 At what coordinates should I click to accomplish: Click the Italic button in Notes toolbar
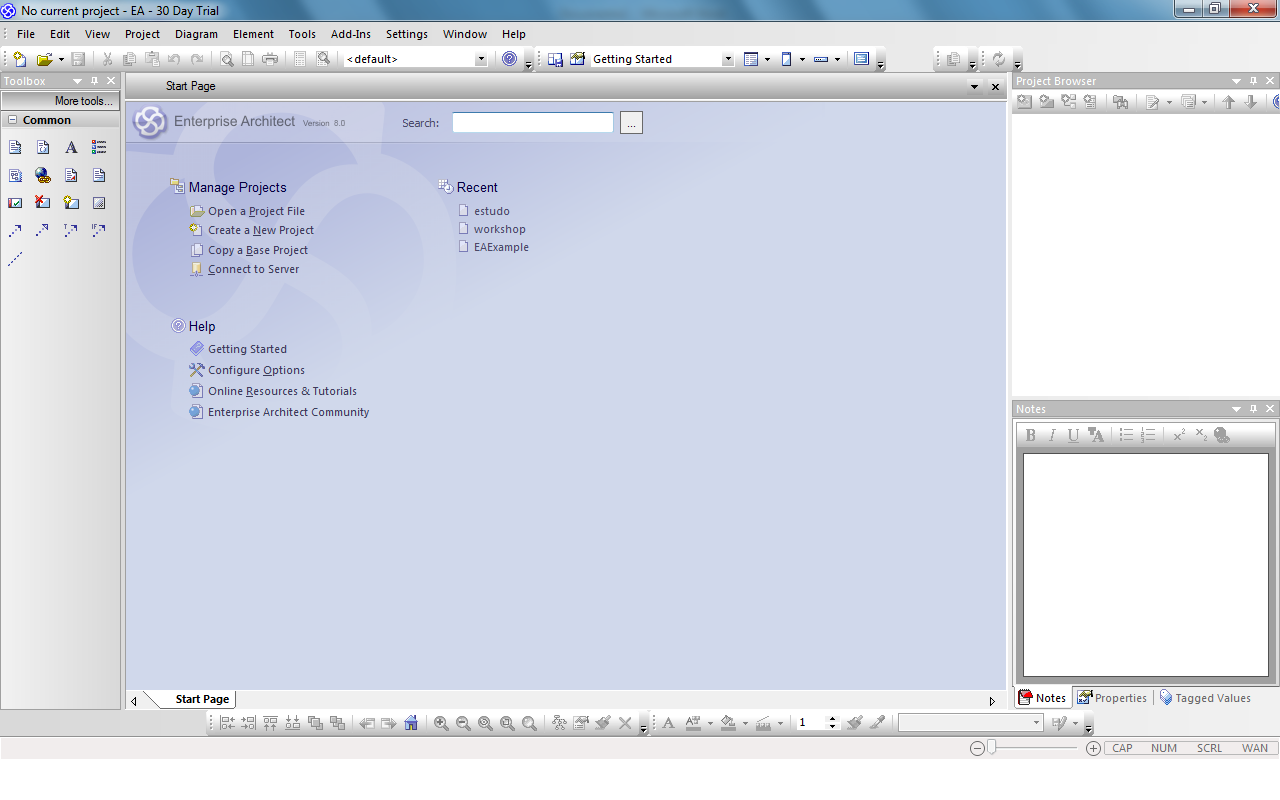tap(1052, 435)
